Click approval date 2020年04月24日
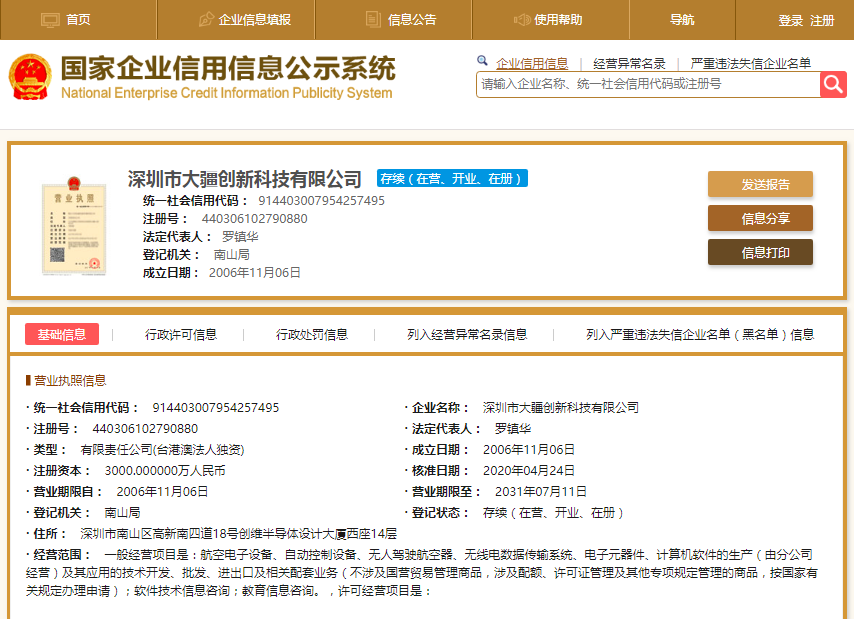The image size is (854, 619). pos(528,471)
